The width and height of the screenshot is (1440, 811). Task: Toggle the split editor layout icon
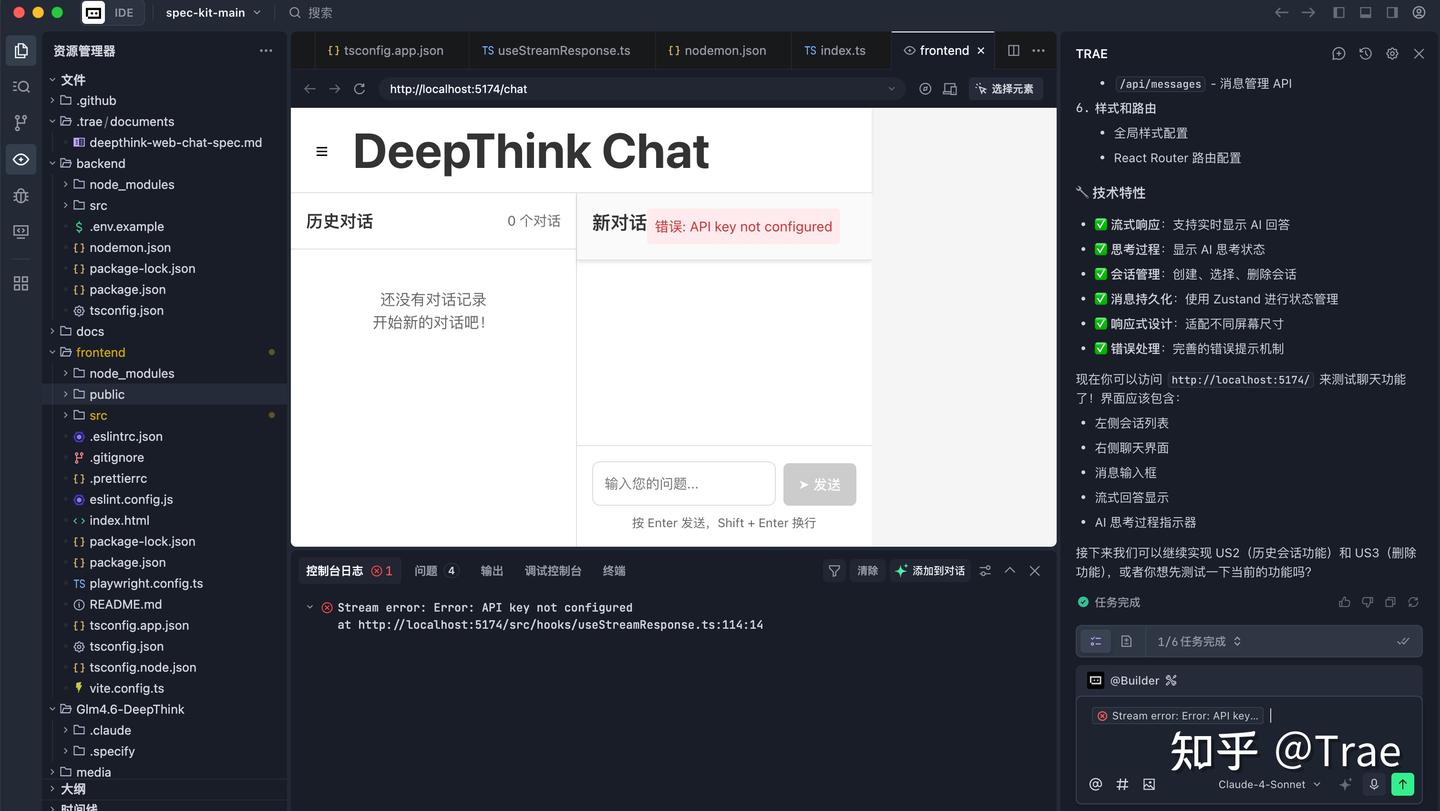[1013, 49]
